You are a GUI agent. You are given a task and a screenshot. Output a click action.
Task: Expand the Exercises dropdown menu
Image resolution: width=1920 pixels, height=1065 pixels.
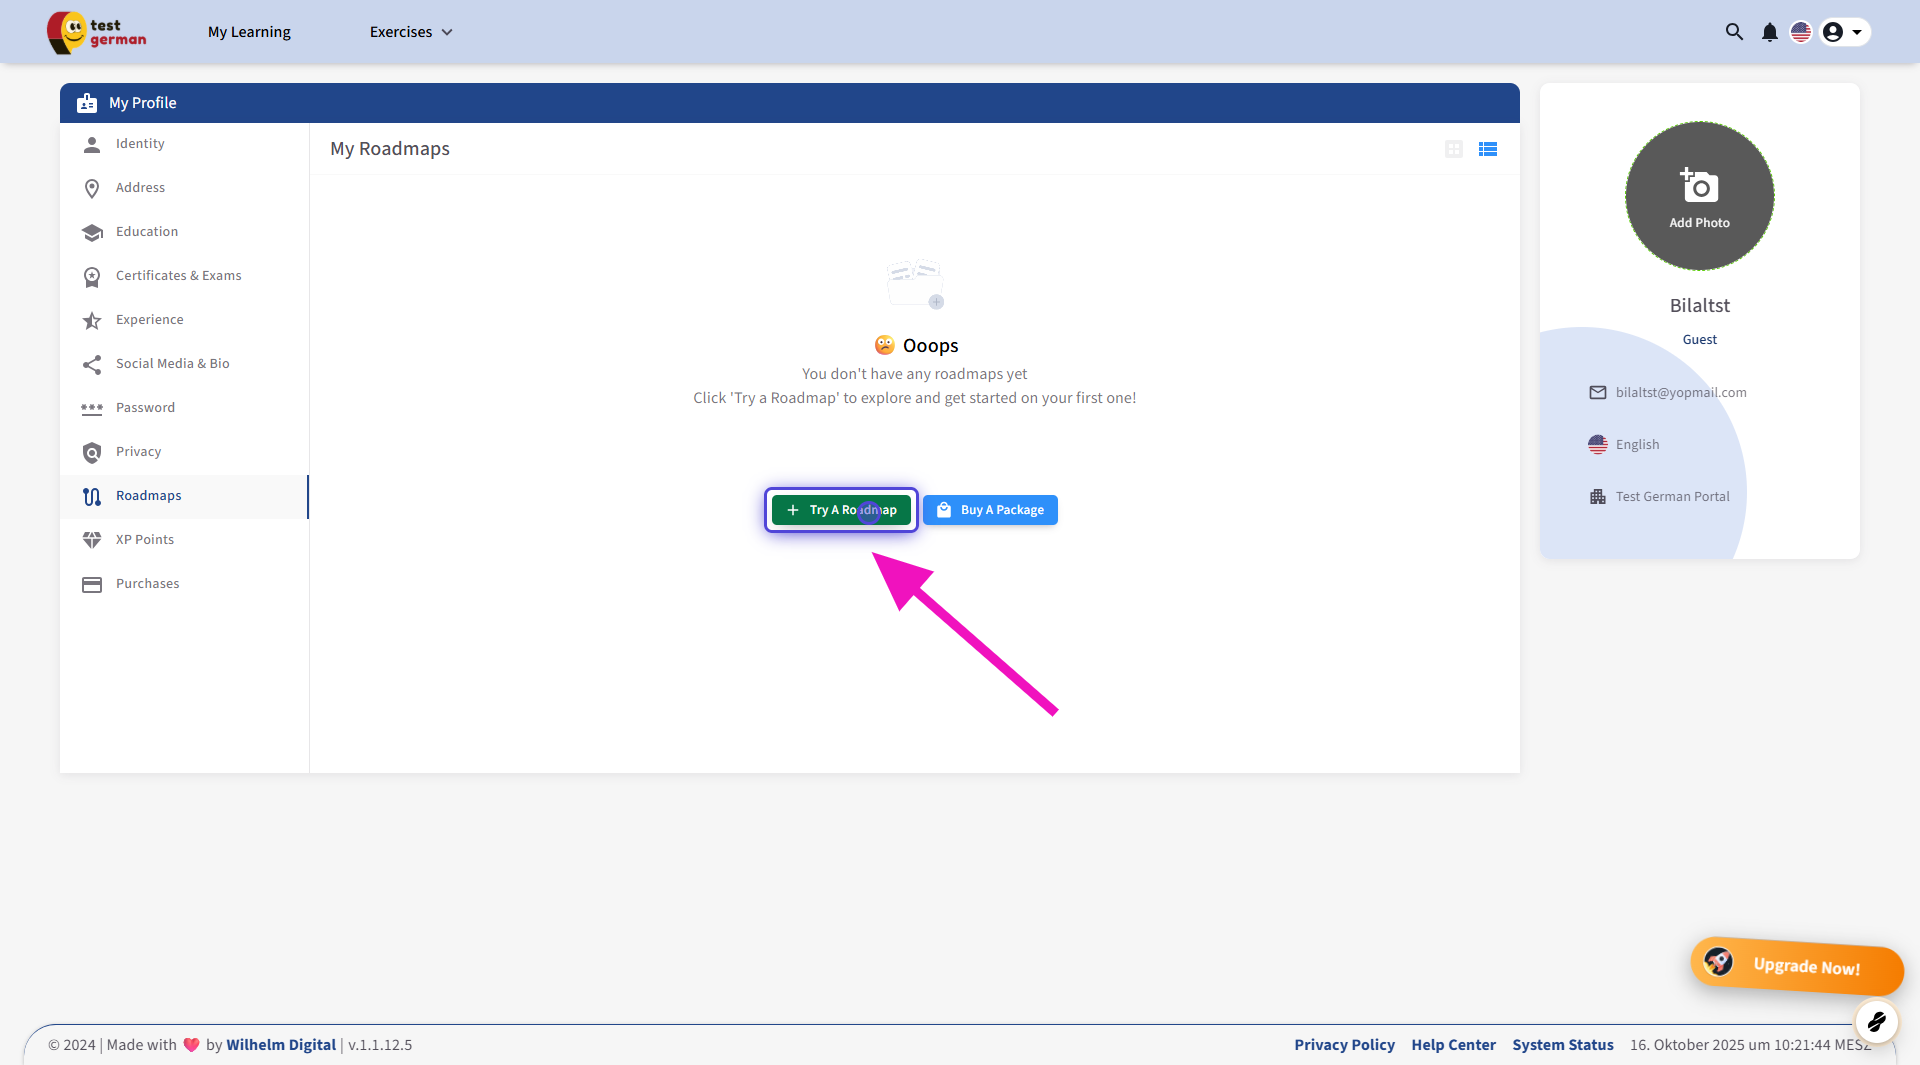[411, 32]
